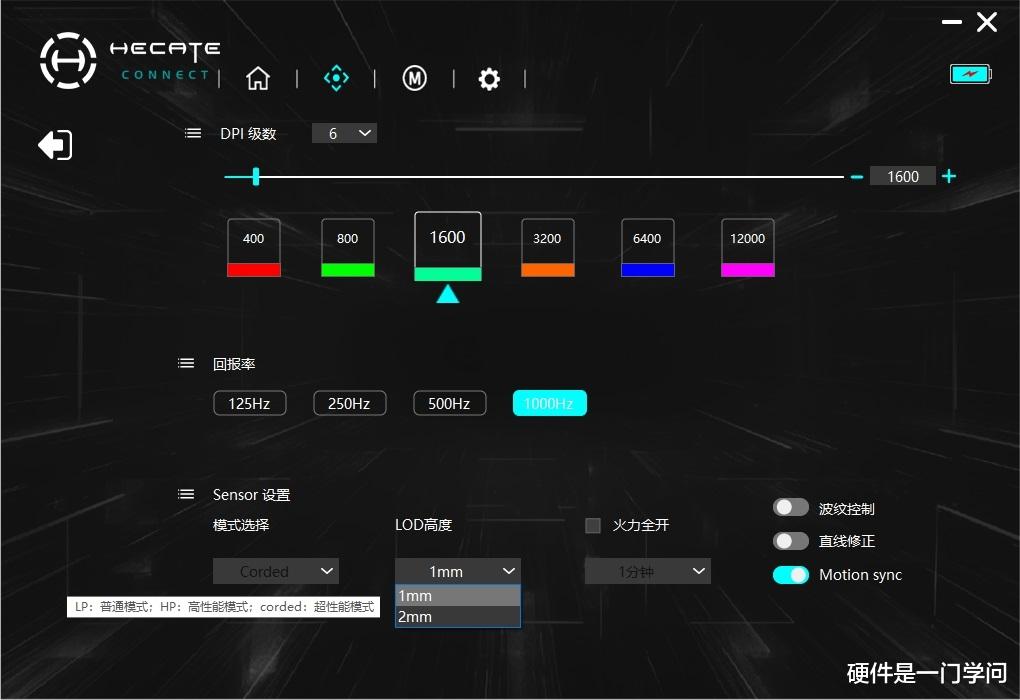
Task: Click the battery charging indicator
Action: (x=971, y=74)
